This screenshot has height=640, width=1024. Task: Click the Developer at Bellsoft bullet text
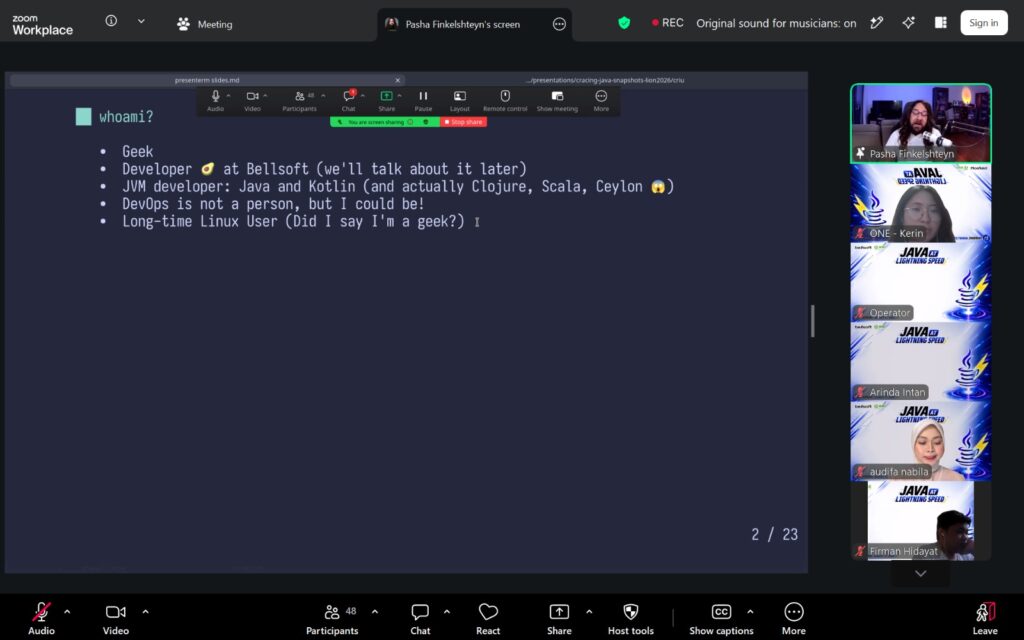click(x=324, y=169)
